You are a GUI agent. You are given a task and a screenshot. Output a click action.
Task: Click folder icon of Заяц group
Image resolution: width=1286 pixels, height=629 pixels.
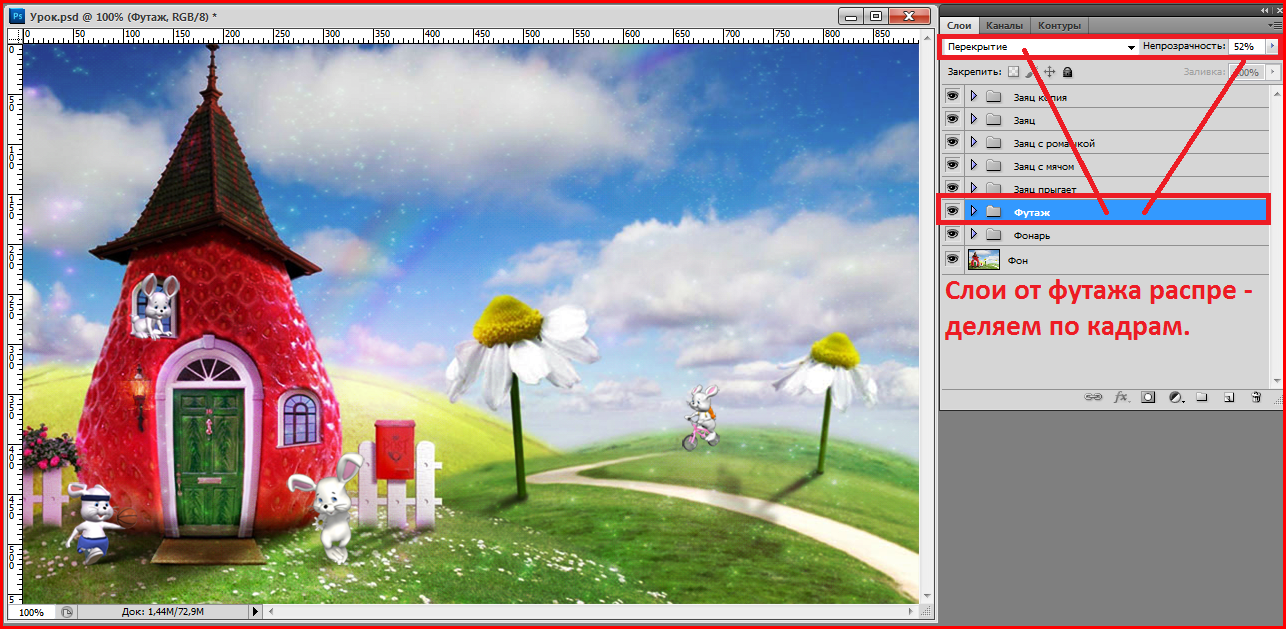[993, 120]
